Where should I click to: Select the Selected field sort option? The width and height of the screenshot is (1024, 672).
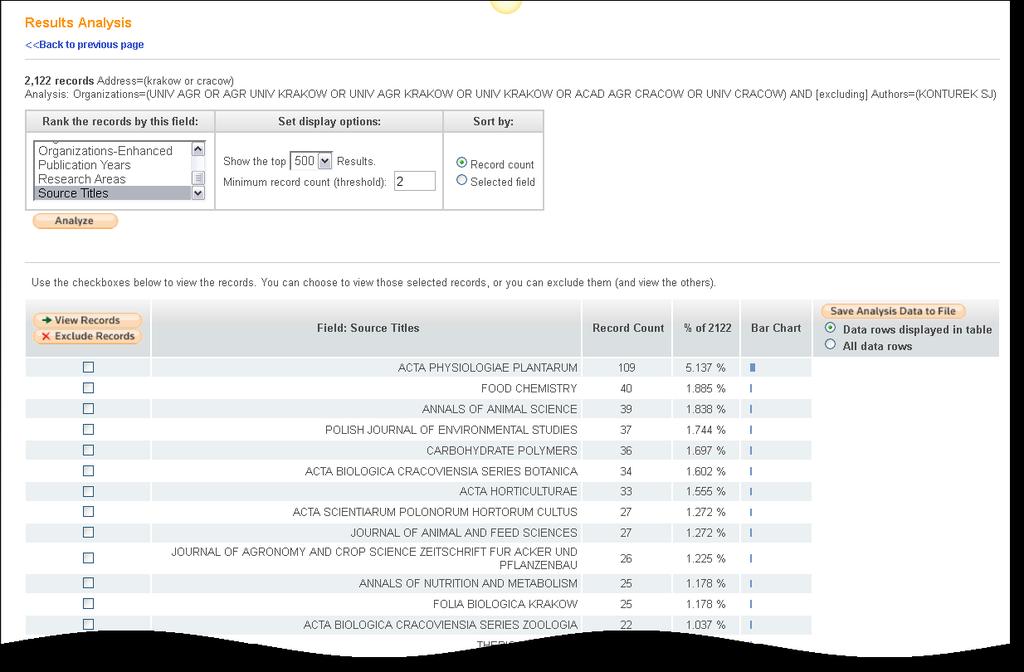(x=462, y=180)
